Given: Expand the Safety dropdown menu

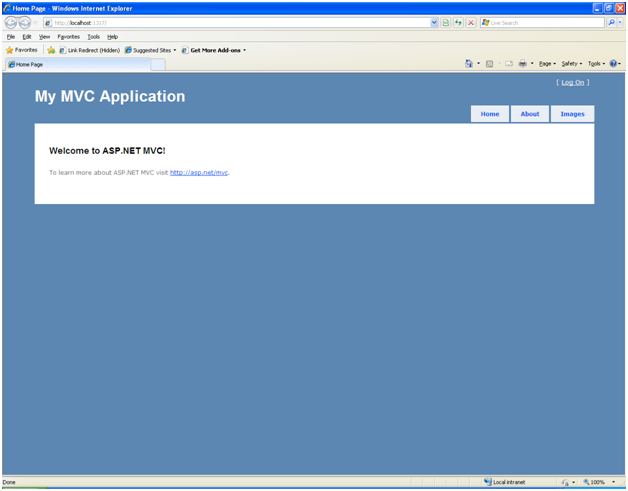Looking at the screenshot, I should (571, 64).
